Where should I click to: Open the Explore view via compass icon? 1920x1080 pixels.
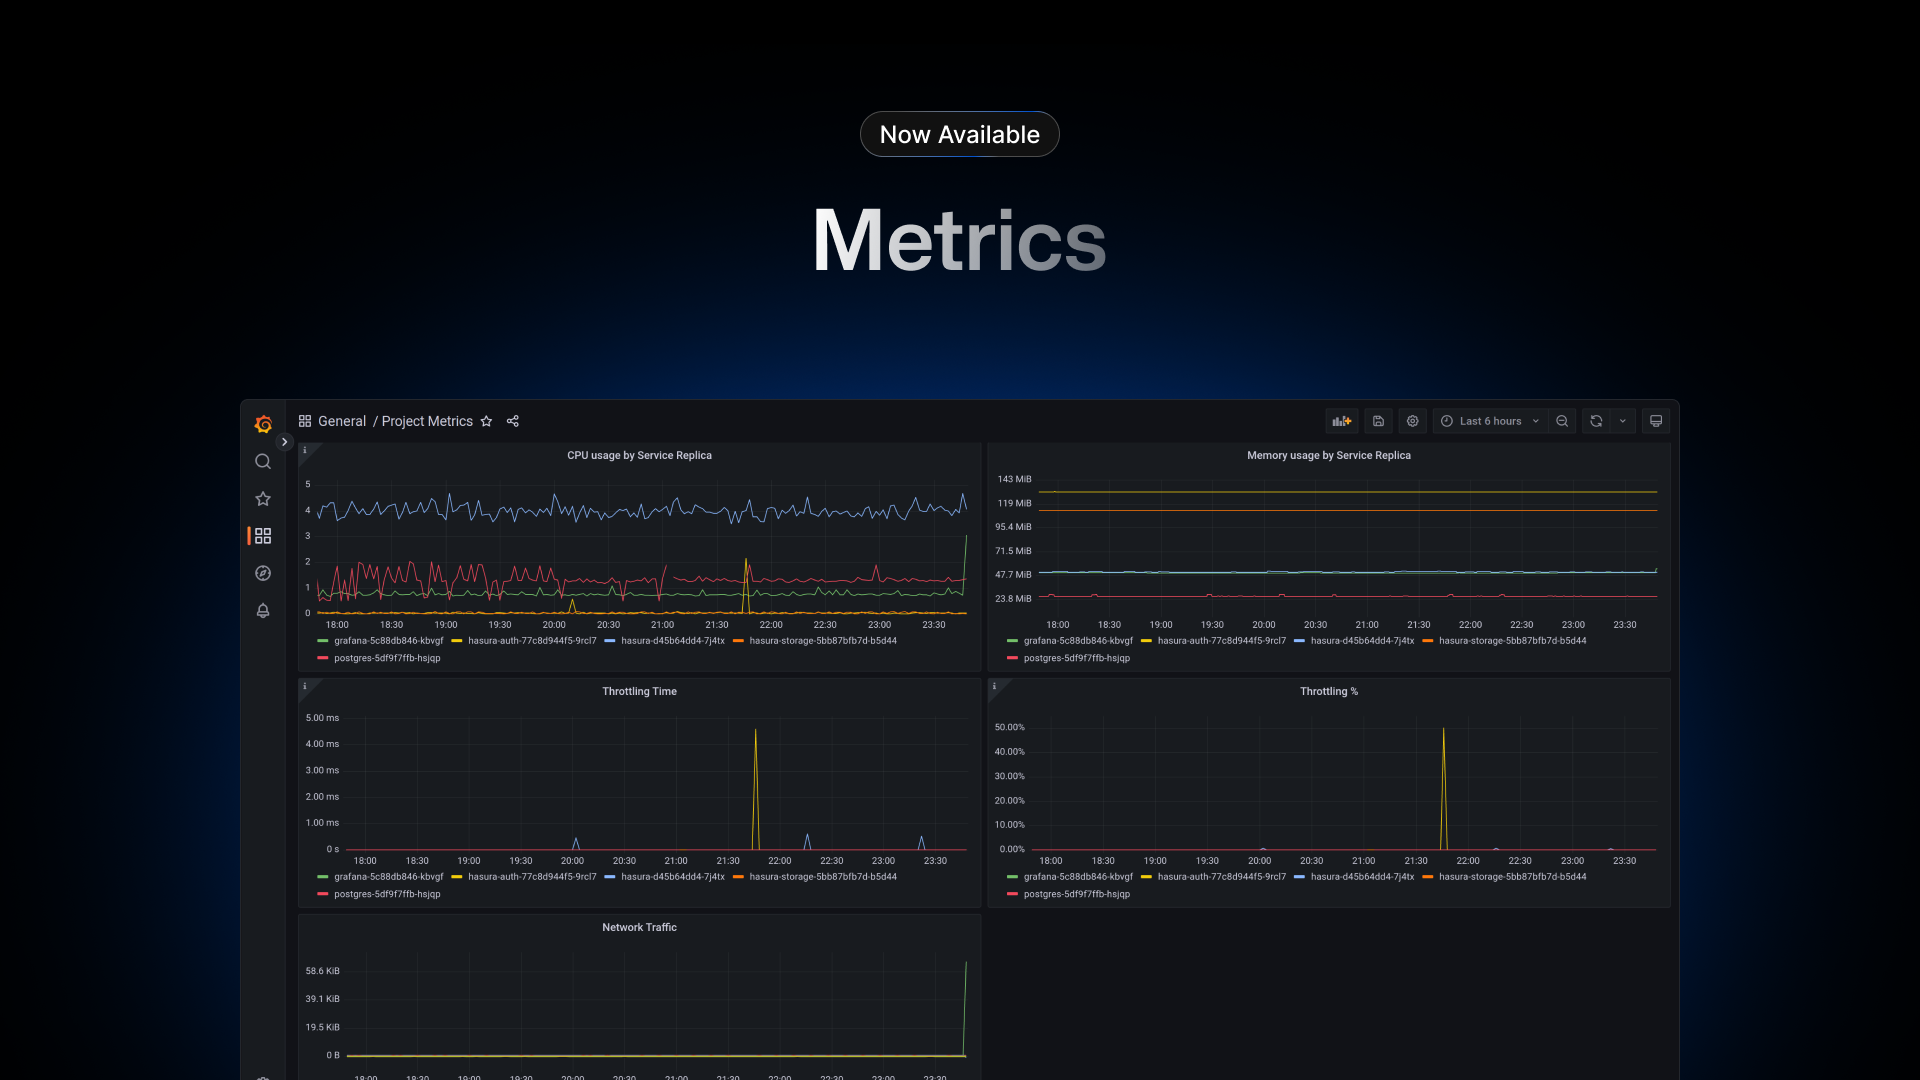point(263,572)
